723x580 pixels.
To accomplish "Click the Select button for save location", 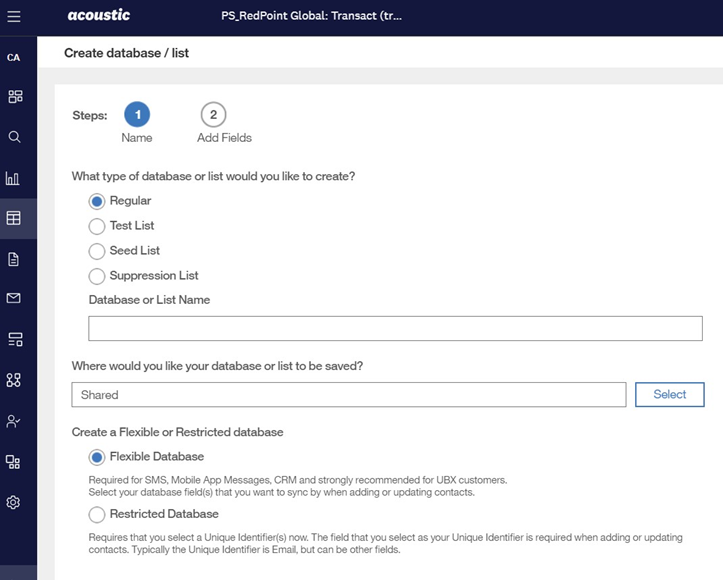I will tap(669, 394).
